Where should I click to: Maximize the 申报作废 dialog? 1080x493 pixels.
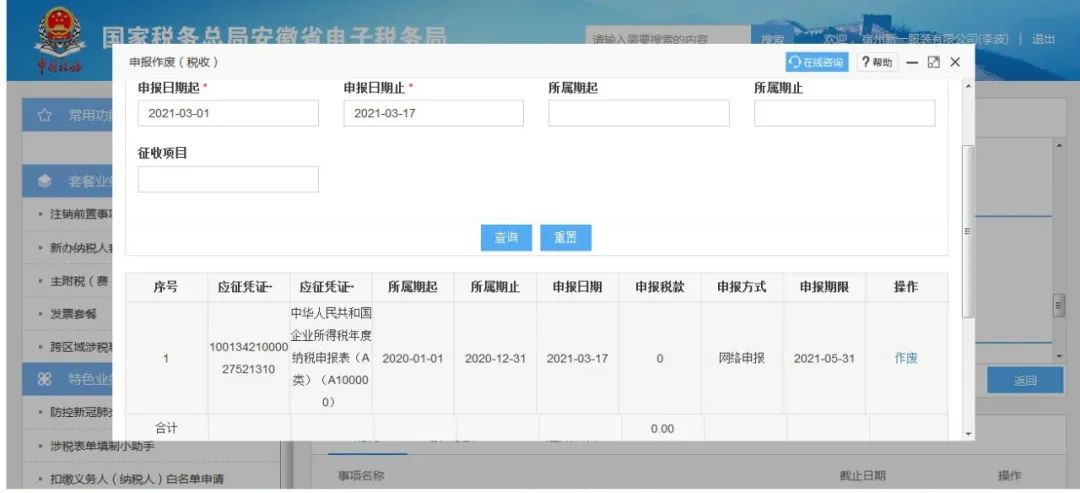tap(933, 63)
